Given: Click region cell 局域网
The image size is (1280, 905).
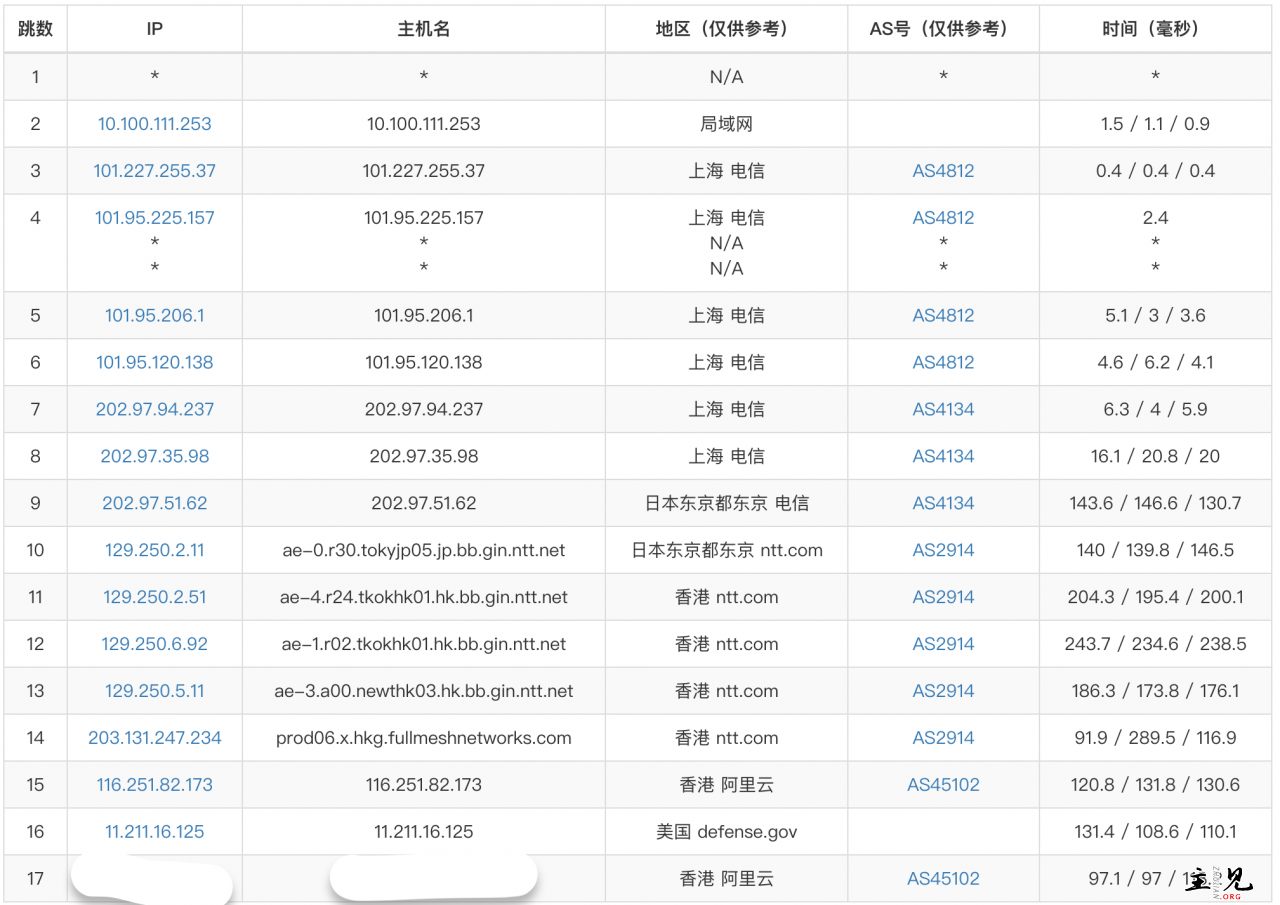Looking at the screenshot, I should pos(726,124).
